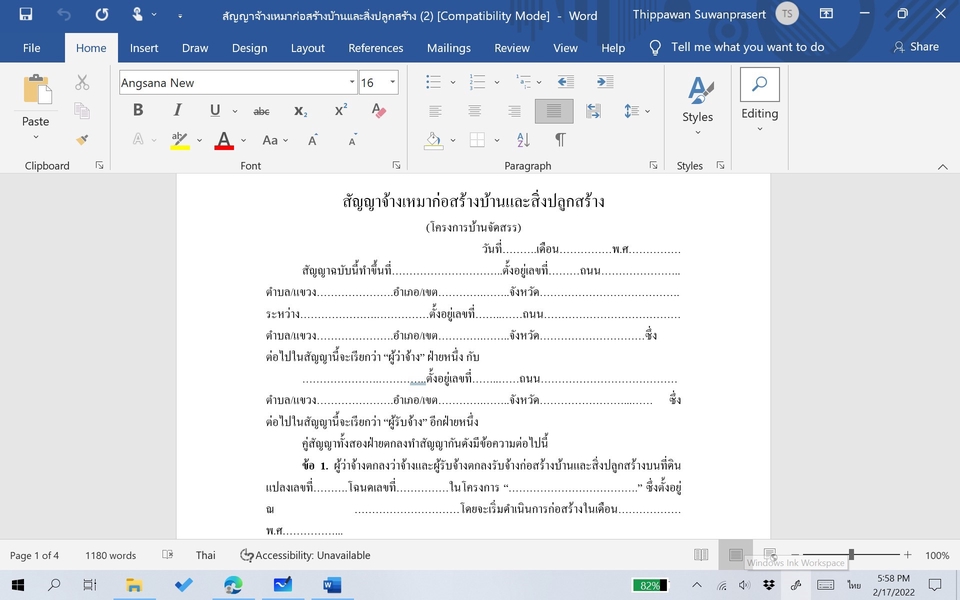Select the Format Painter brush
Screen dimensions: 960x600
tap(82, 140)
